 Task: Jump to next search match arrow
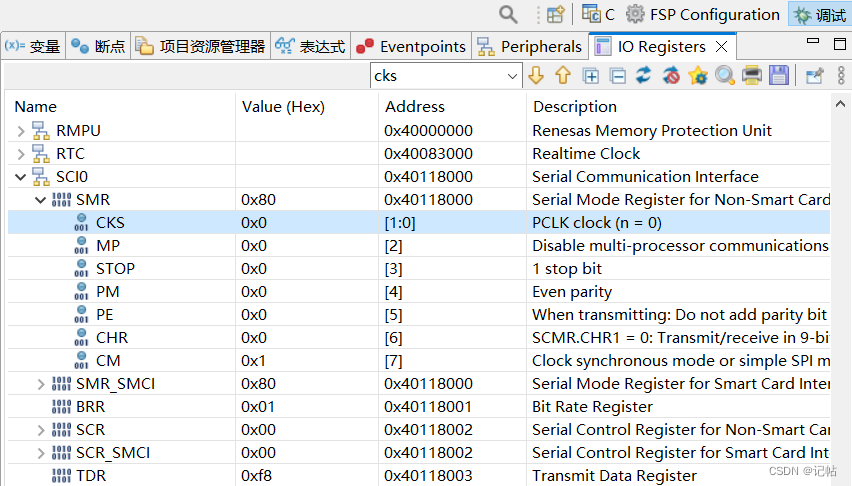pos(536,76)
